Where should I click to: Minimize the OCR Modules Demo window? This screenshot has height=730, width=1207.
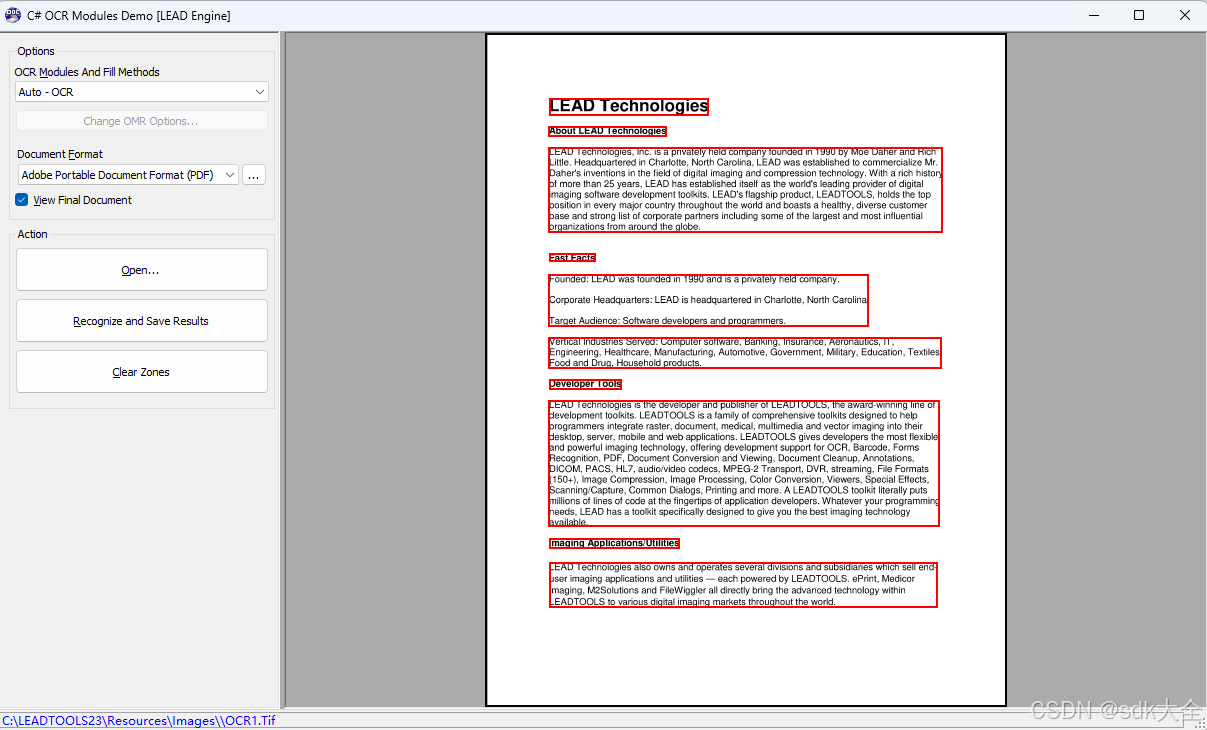tap(1093, 15)
